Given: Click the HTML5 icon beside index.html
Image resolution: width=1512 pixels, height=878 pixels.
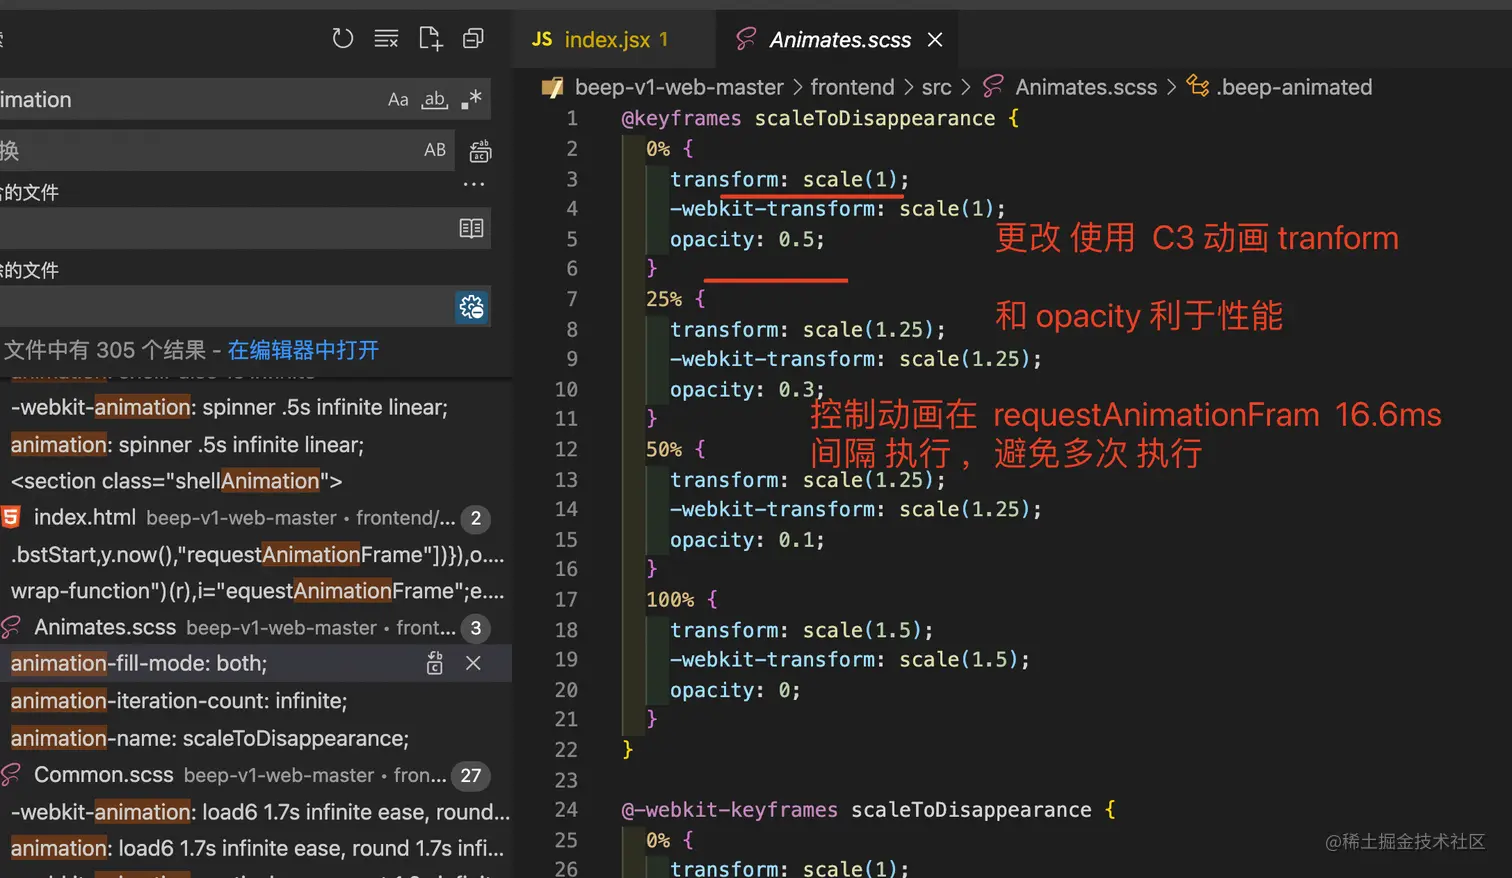Looking at the screenshot, I should click(x=11, y=517).
